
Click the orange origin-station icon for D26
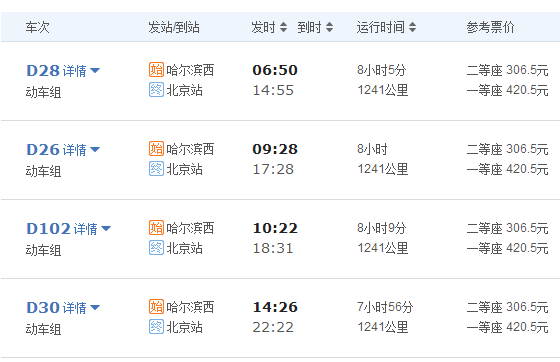coord(156,149)
